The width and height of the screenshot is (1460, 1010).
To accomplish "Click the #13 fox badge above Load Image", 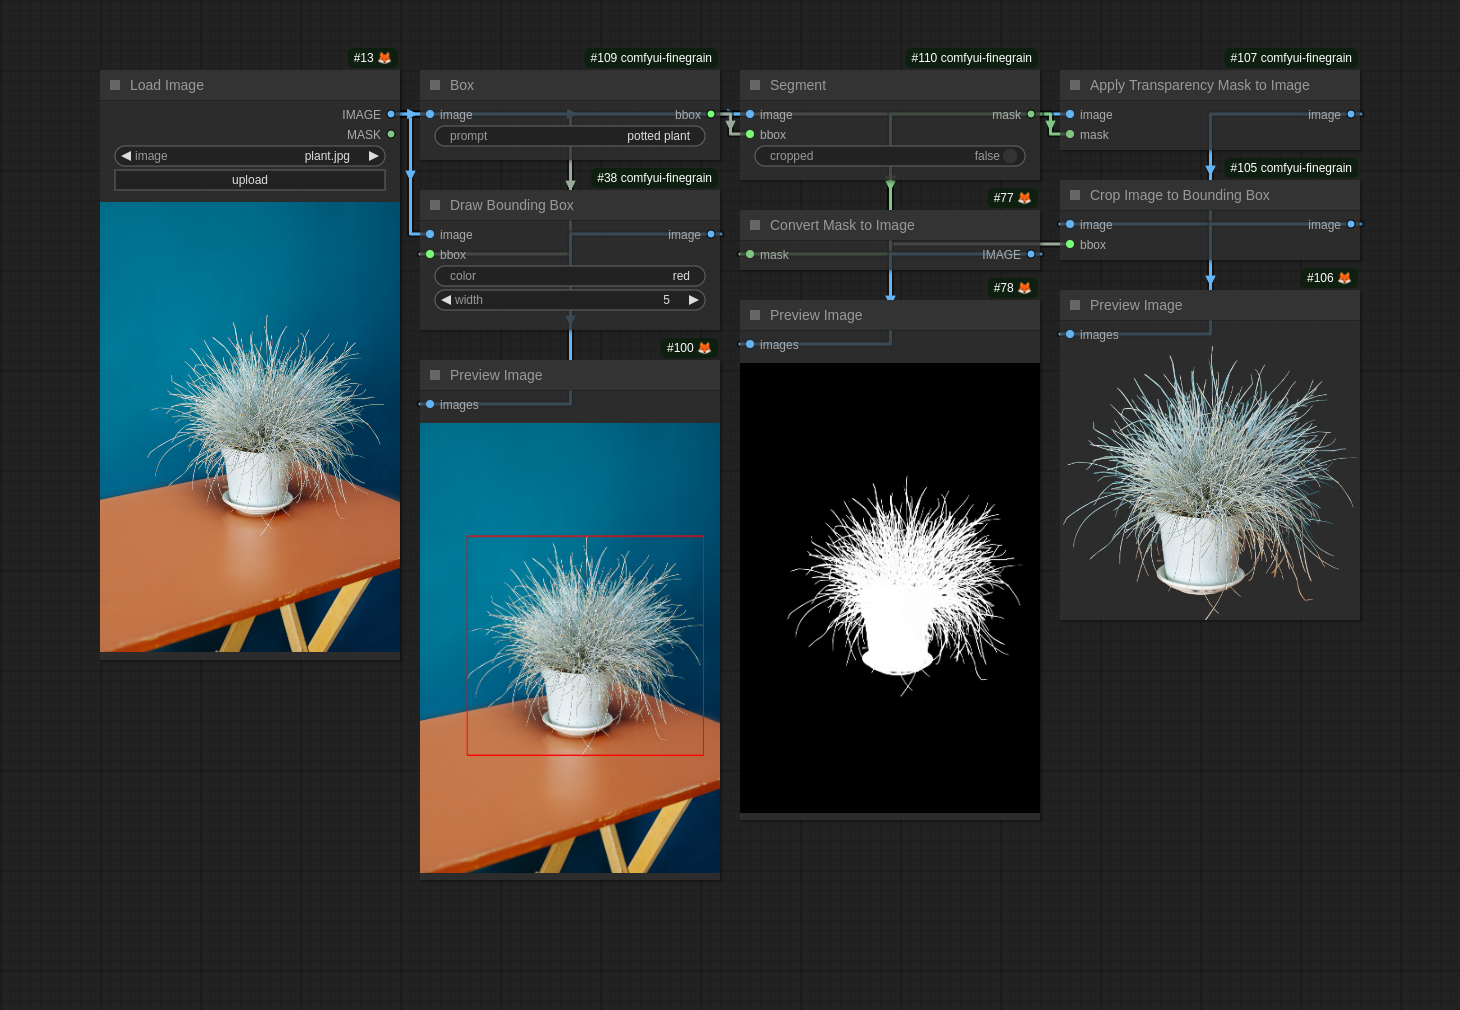I will click(x=372, y=58).
